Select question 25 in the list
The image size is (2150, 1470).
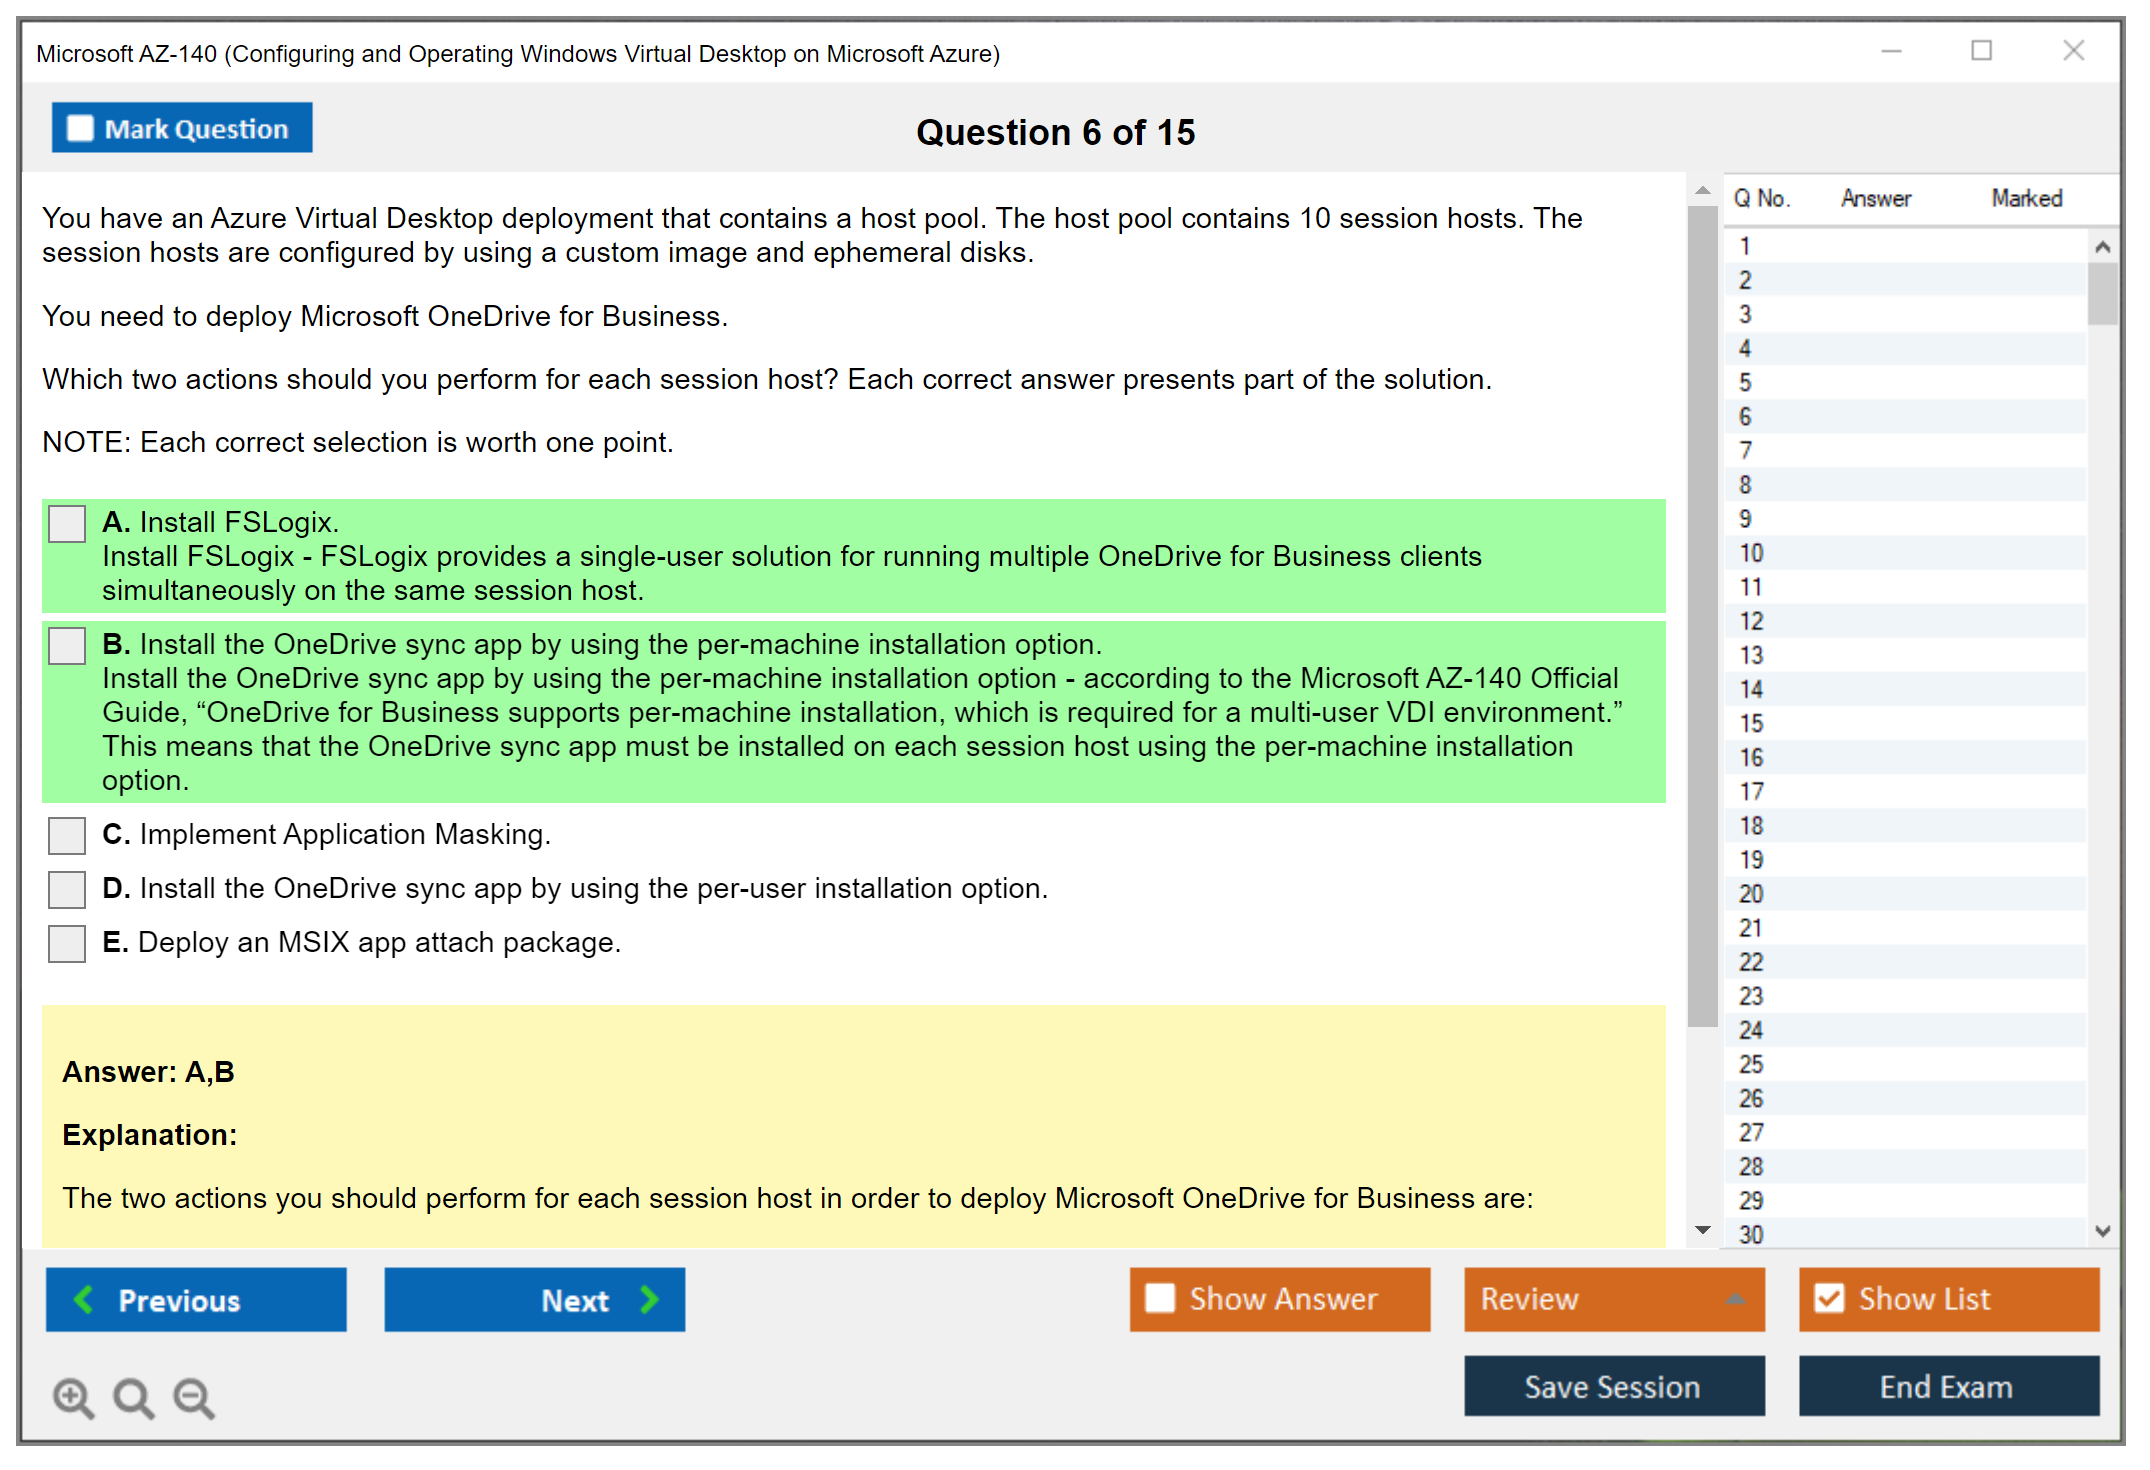(x=1752, y=1064)
